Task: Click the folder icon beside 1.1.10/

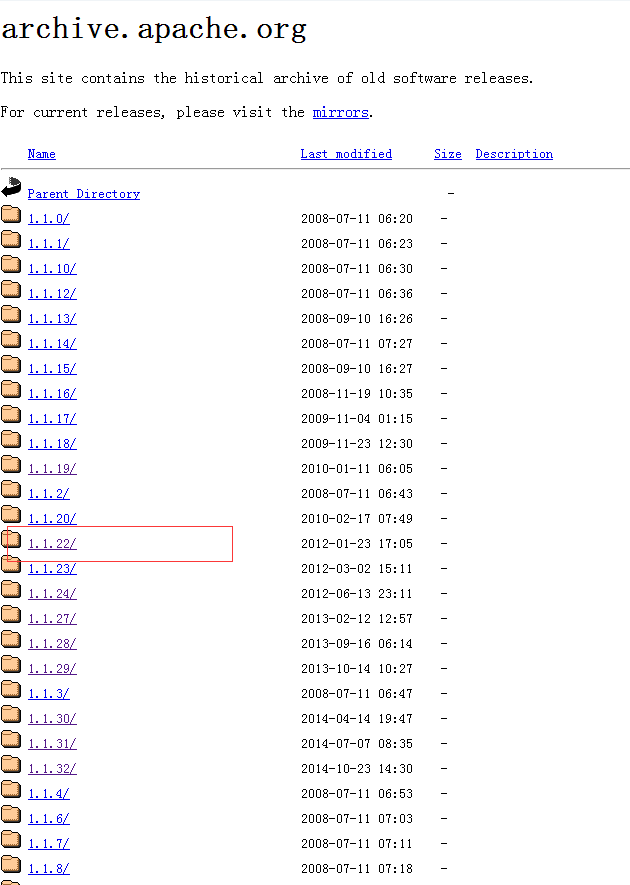Action: coord(11,264)
